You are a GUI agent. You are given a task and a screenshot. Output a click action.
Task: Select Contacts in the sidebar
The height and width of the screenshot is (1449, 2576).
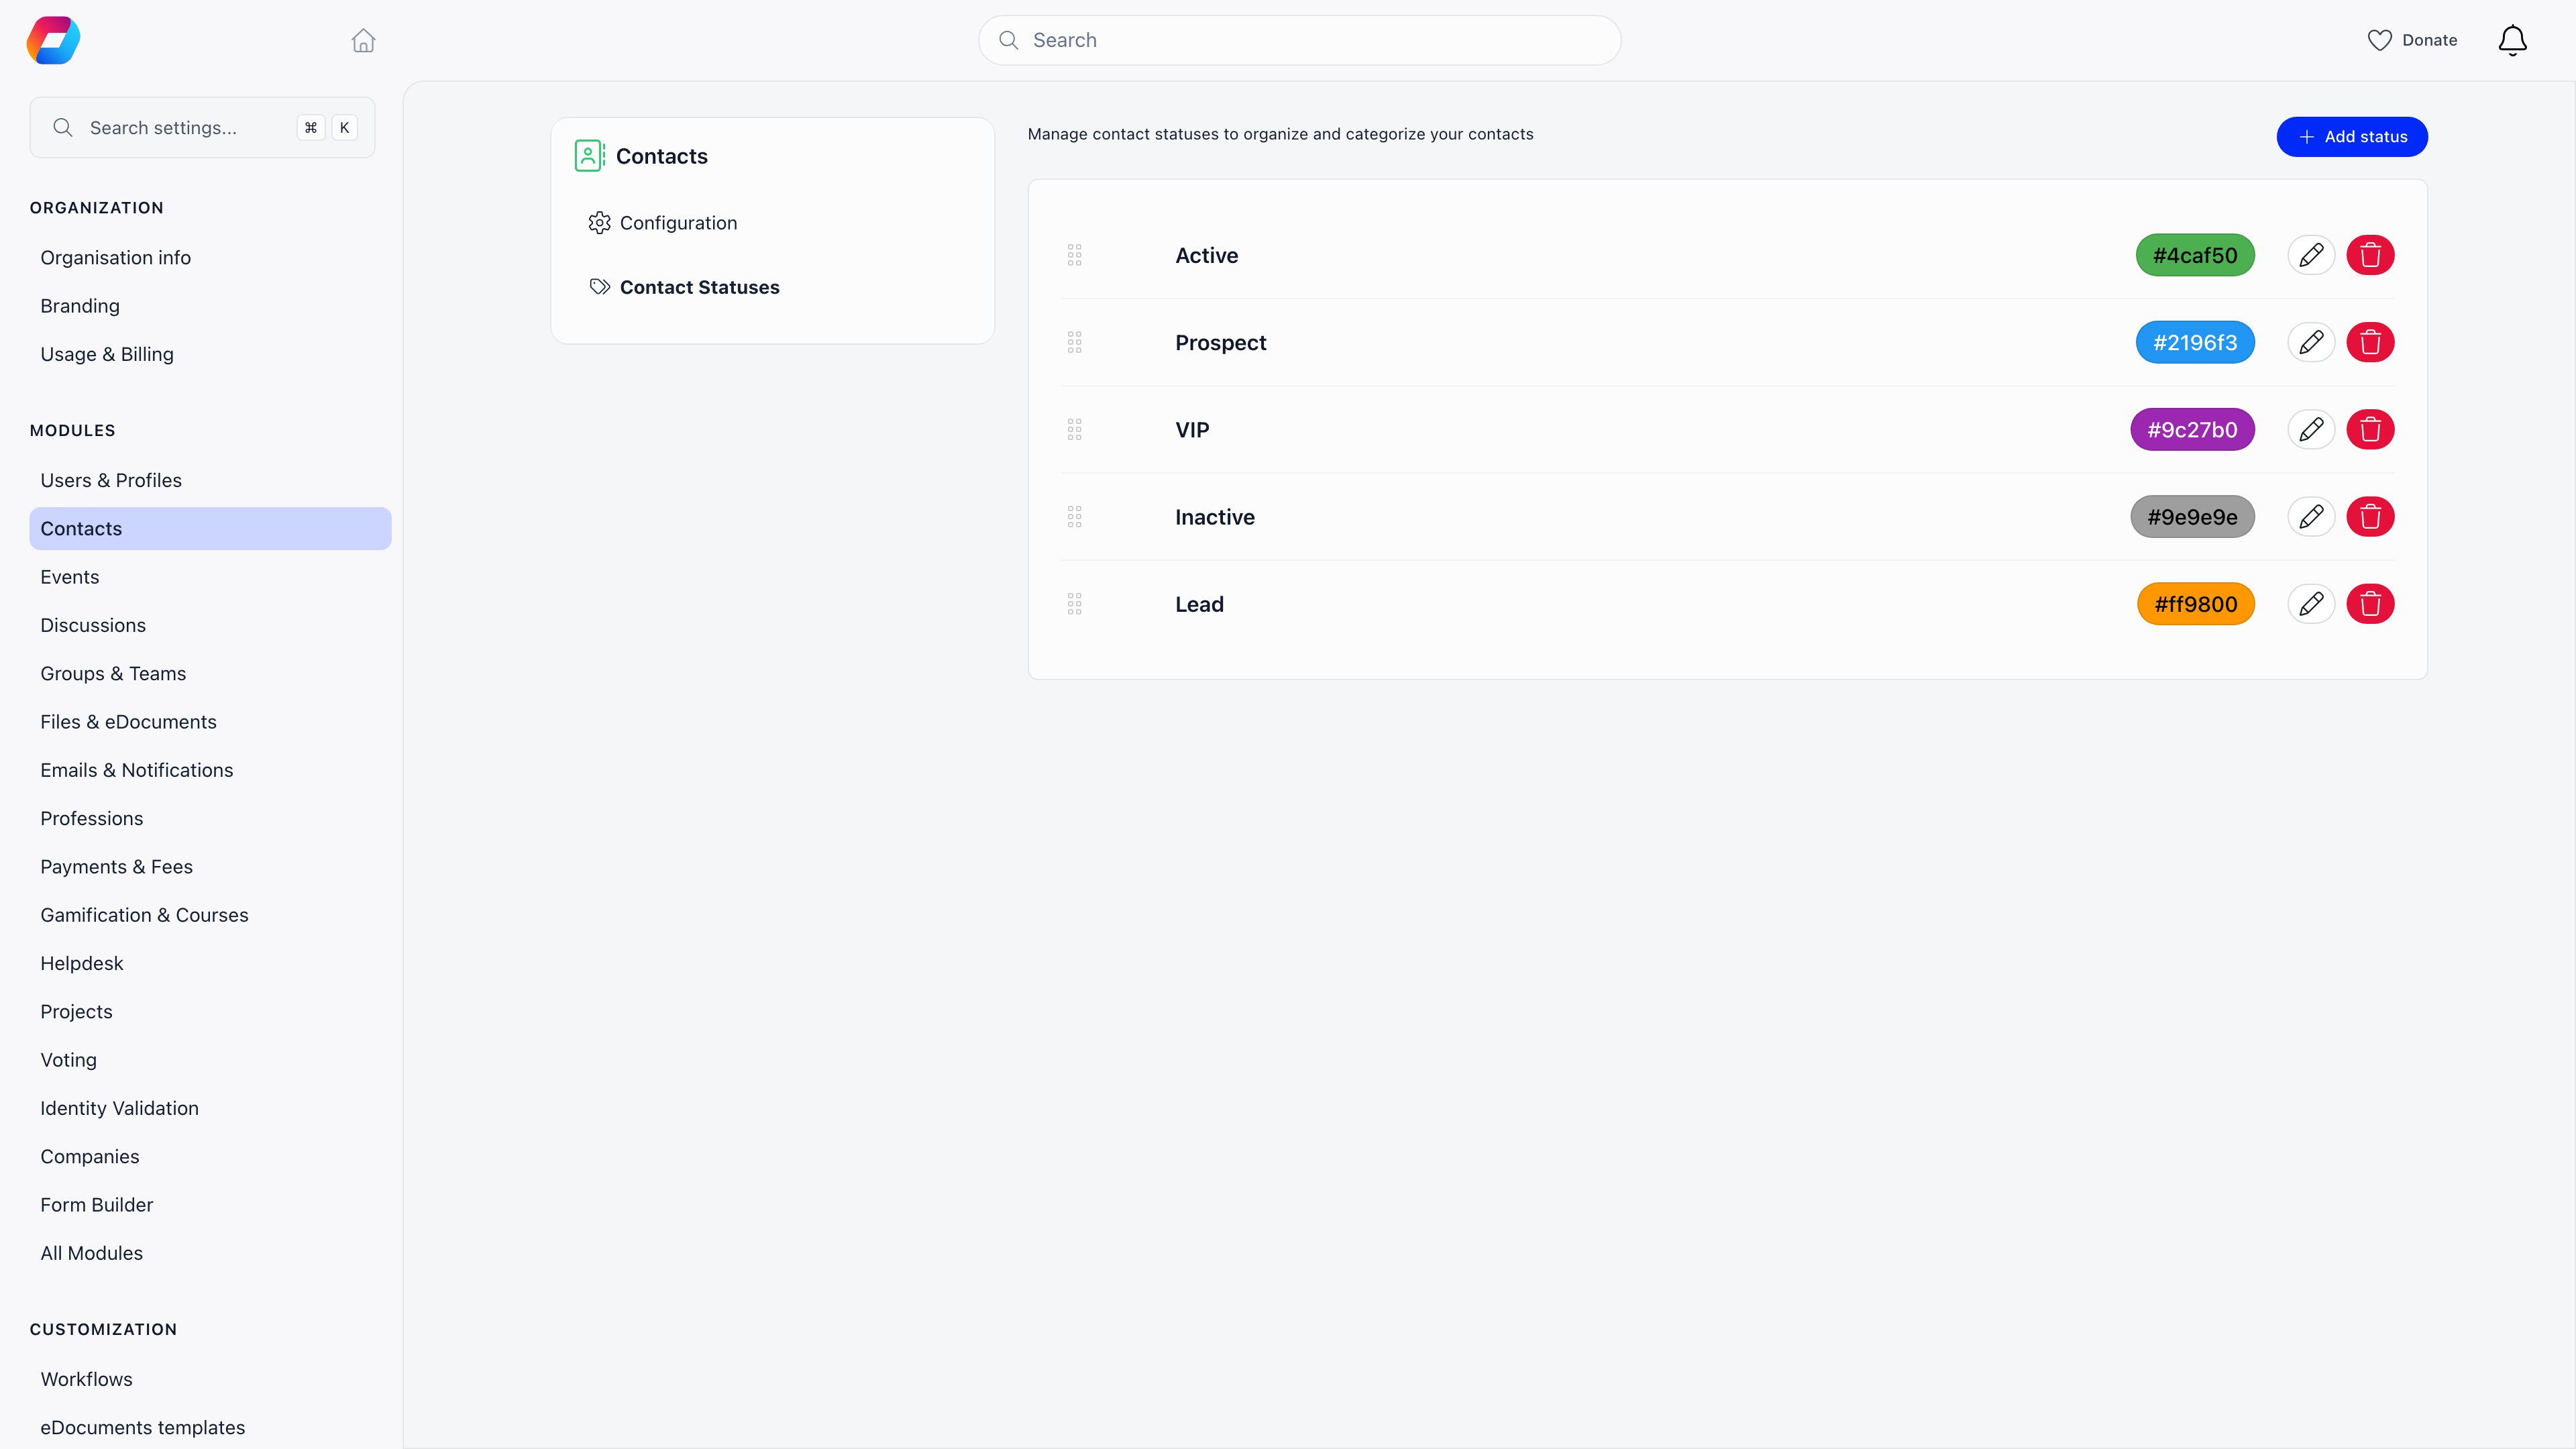click(210, 528)
